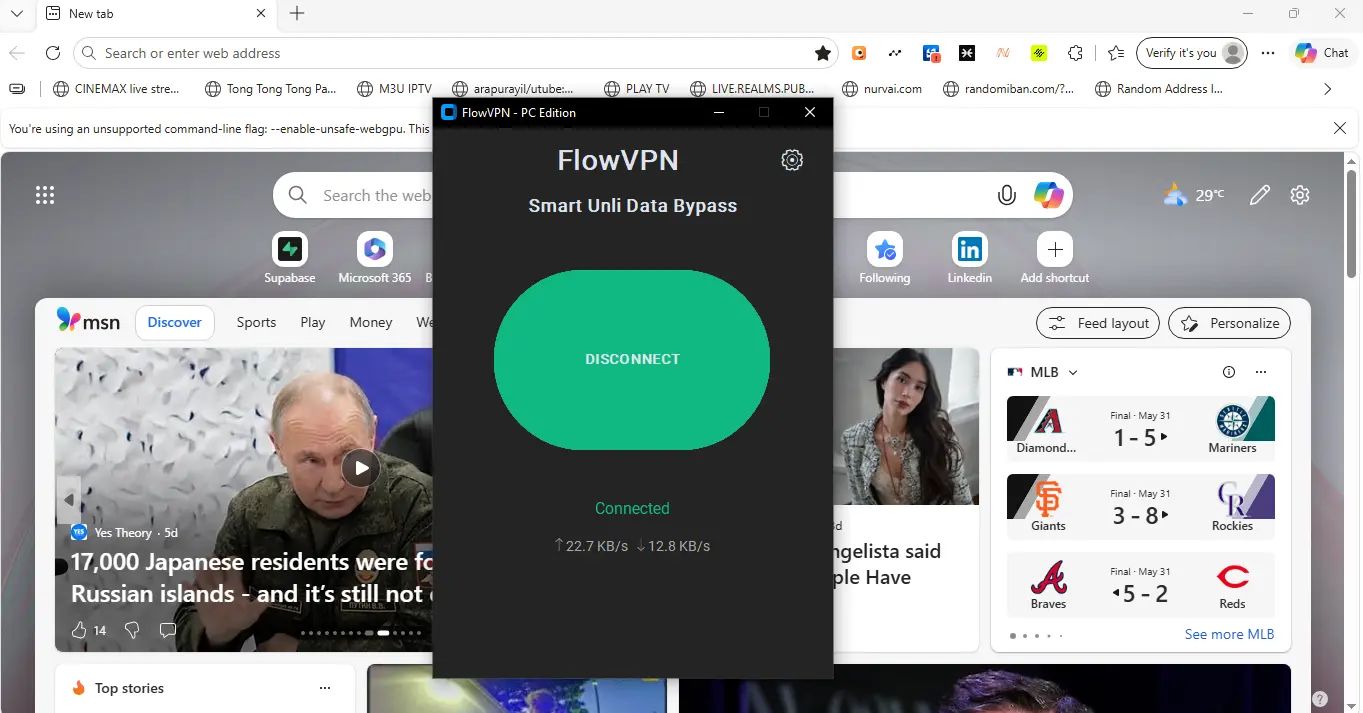
Task: Open the Copilot Chat button
Action: coord(1322,53)
